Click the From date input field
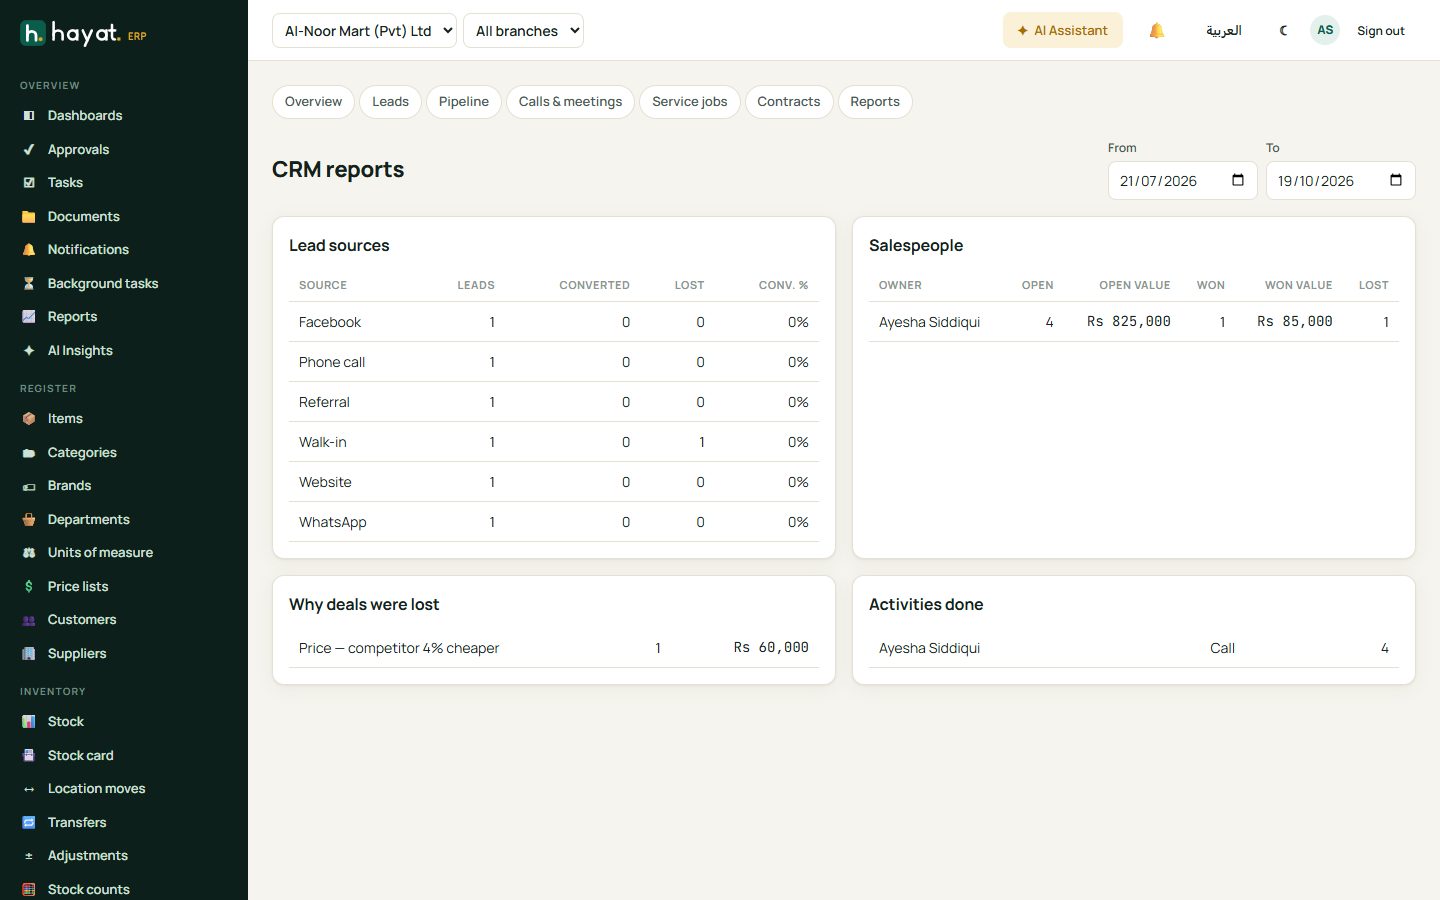Viewport: 1440px width, 900px height. coord(1182,181)
